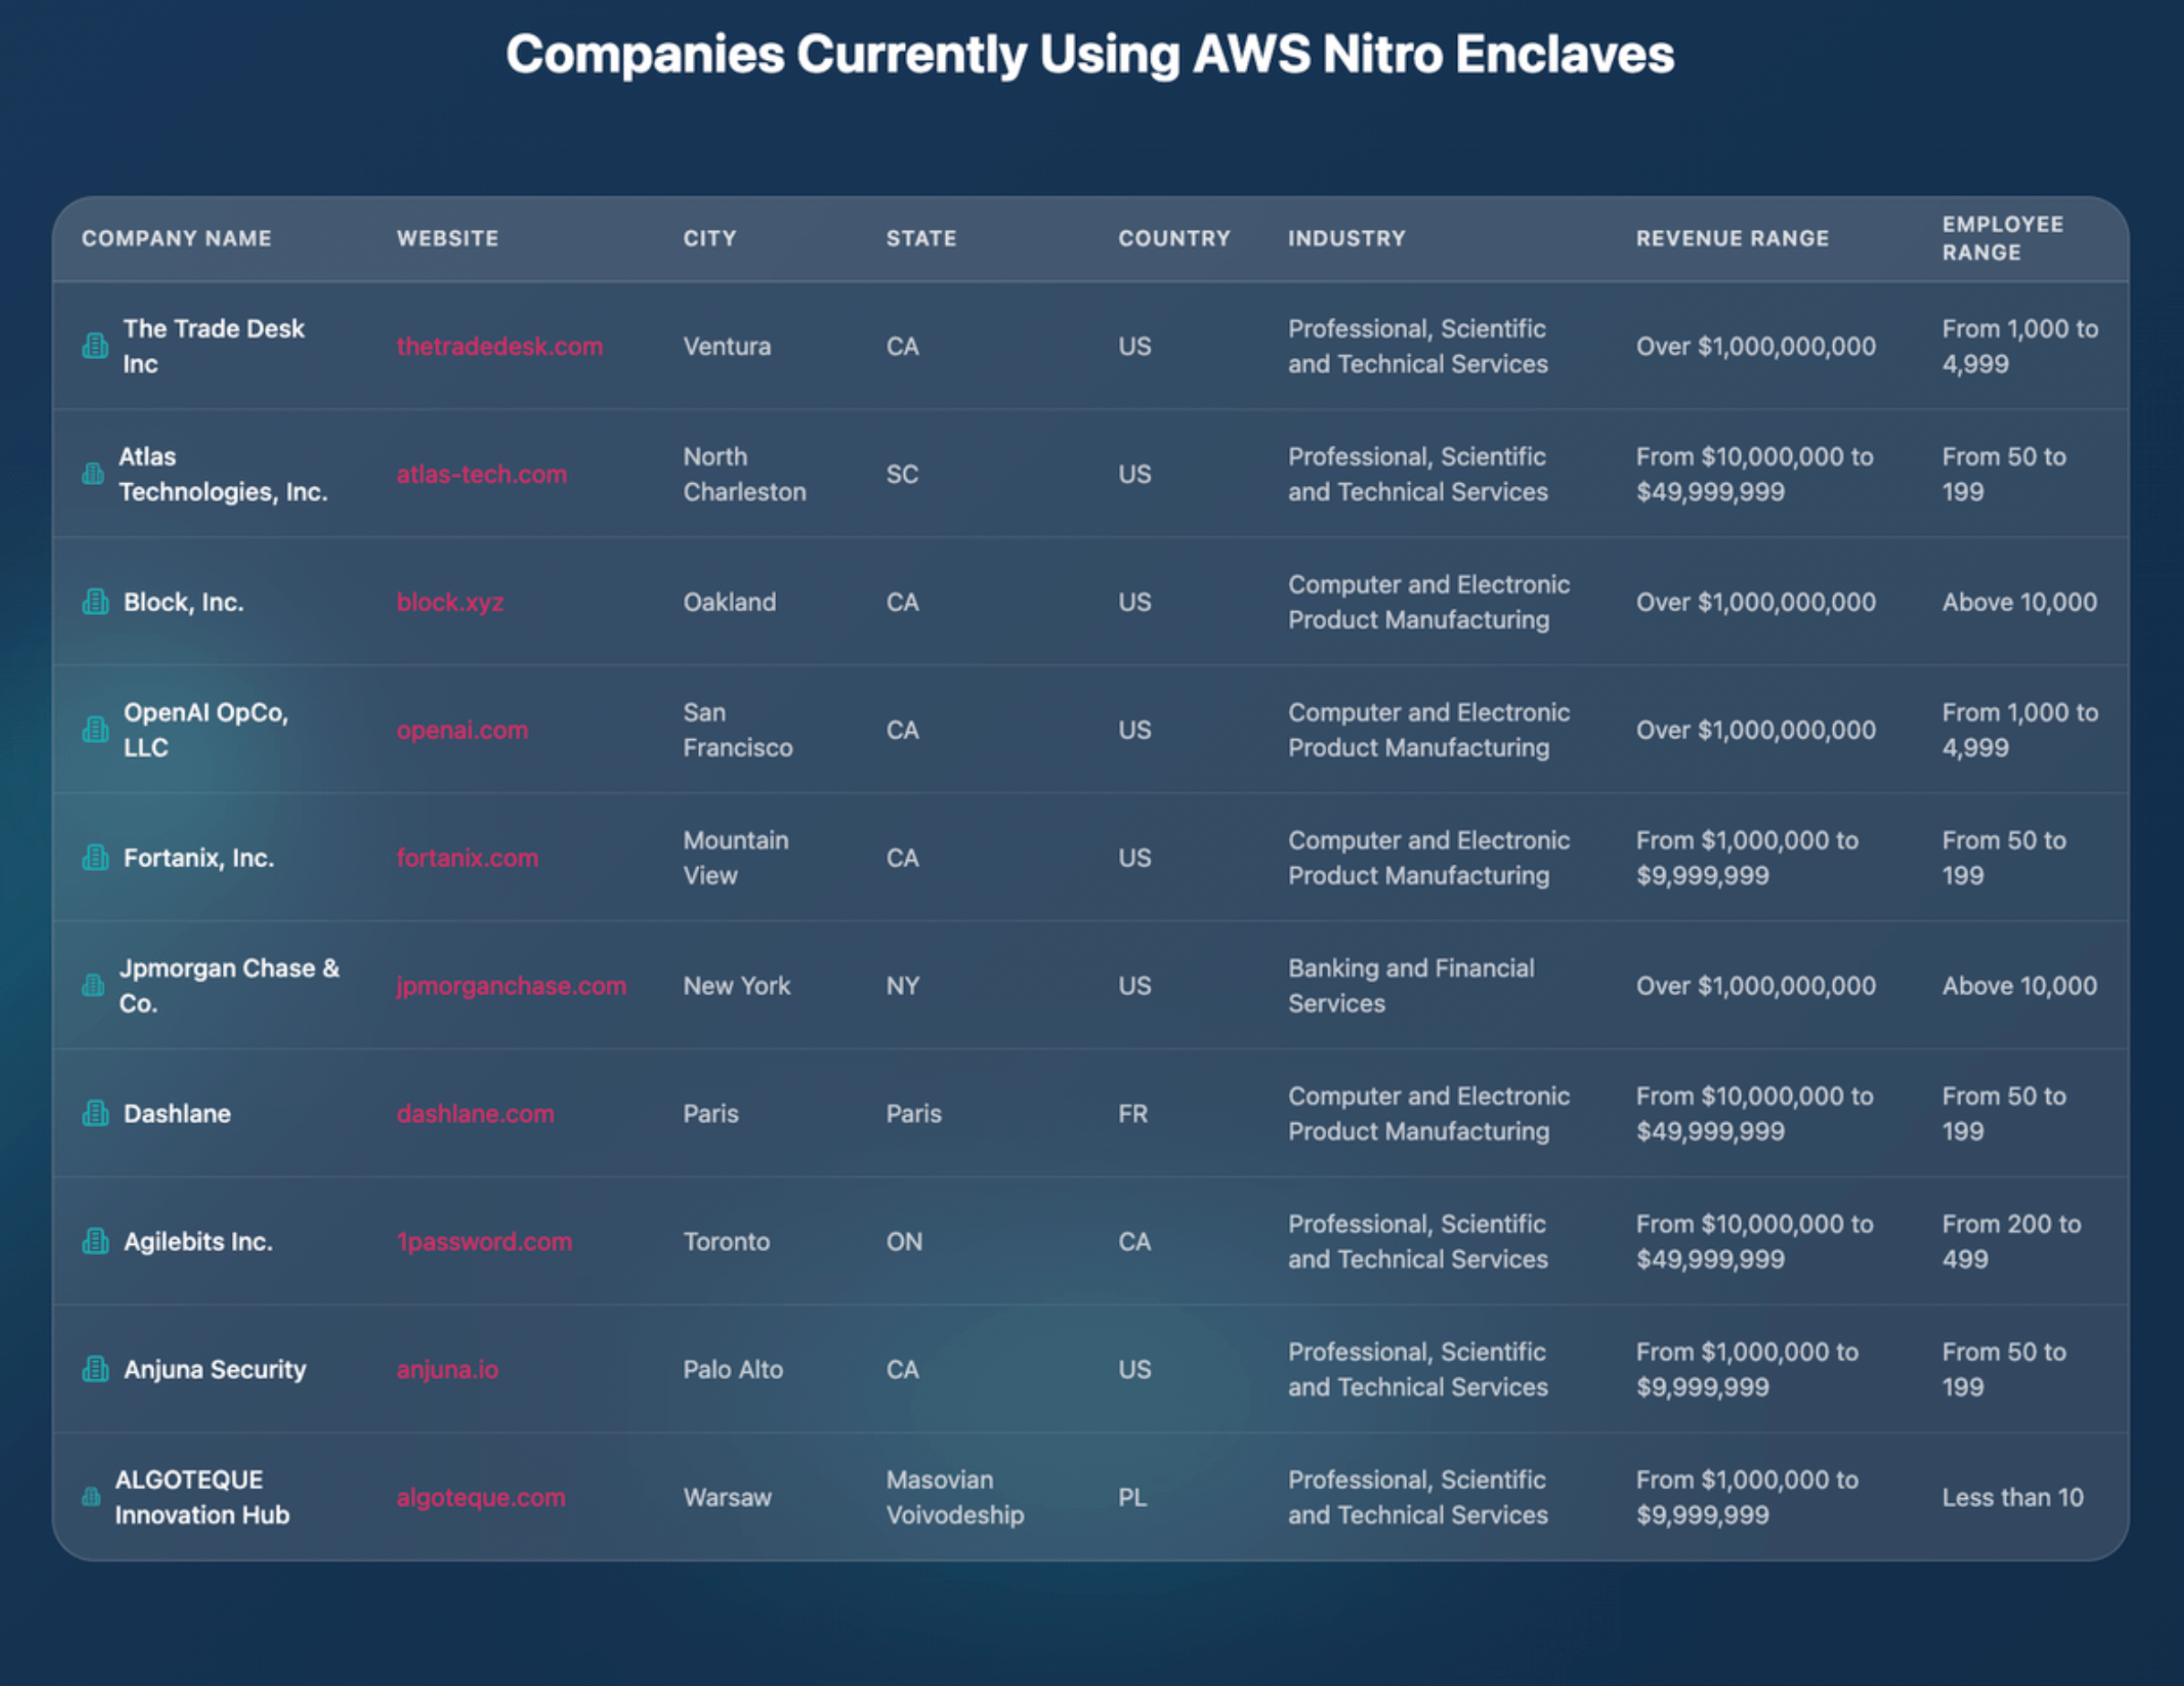Open the thetradedesk.com website link
The width and height of the screenshot is (2184, 1686).
coord(499,346)
